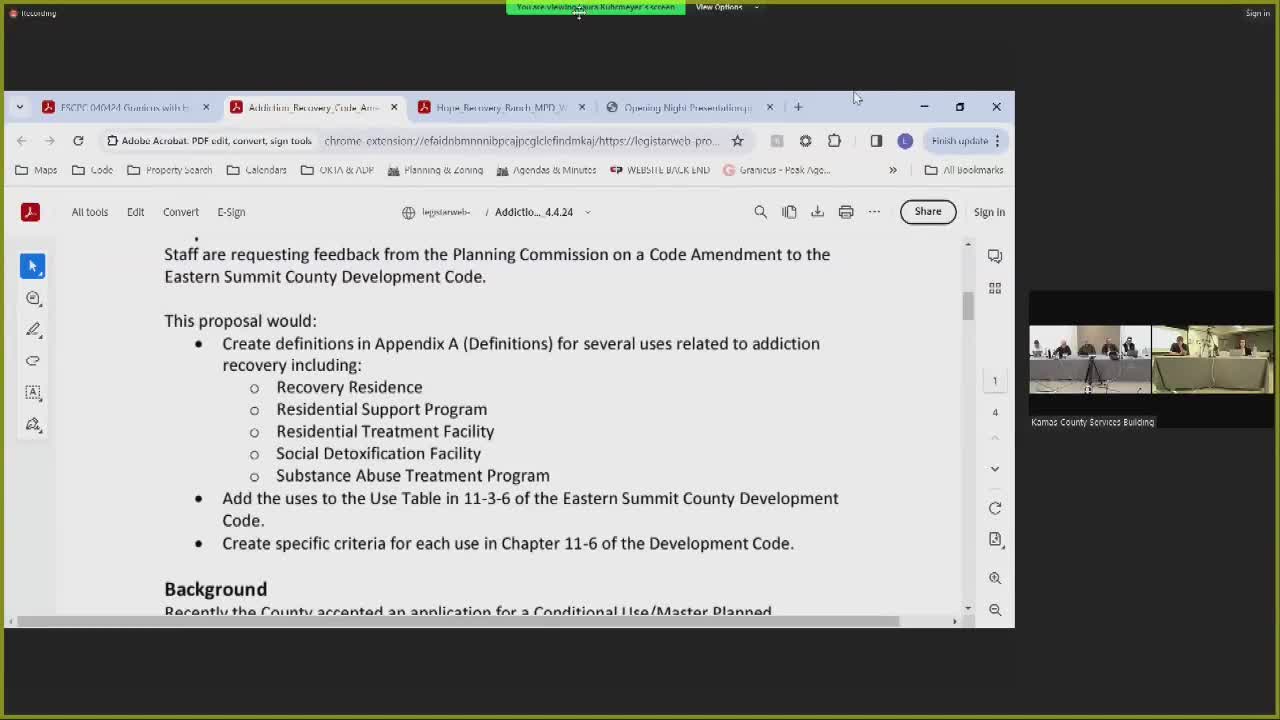Select the Kamas County Services Building video thumbnail
Viewport: 1280px width, 720px height.
pos(1152,360)
